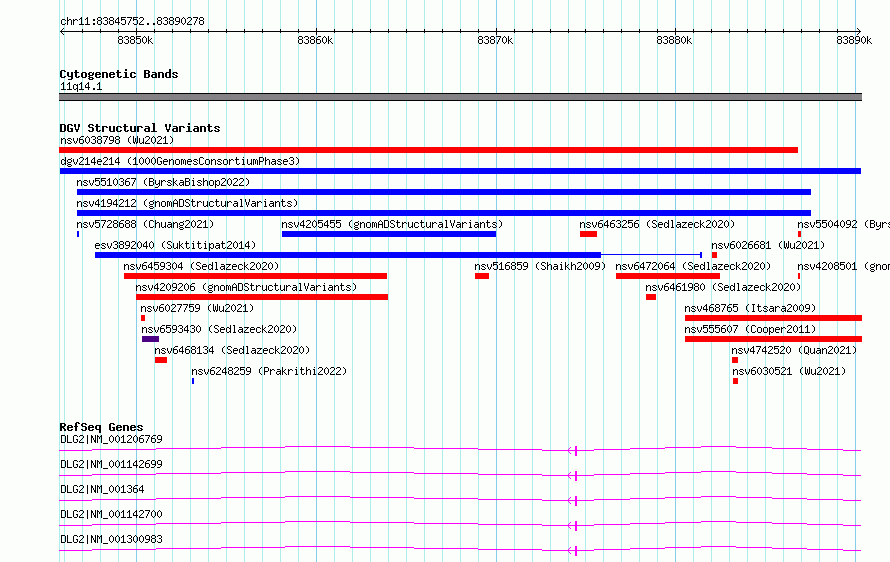The width and height of the screenshot is (890, 562).
Task: Click the left arrow end of the ruler
Action: (x=62, y=31)
